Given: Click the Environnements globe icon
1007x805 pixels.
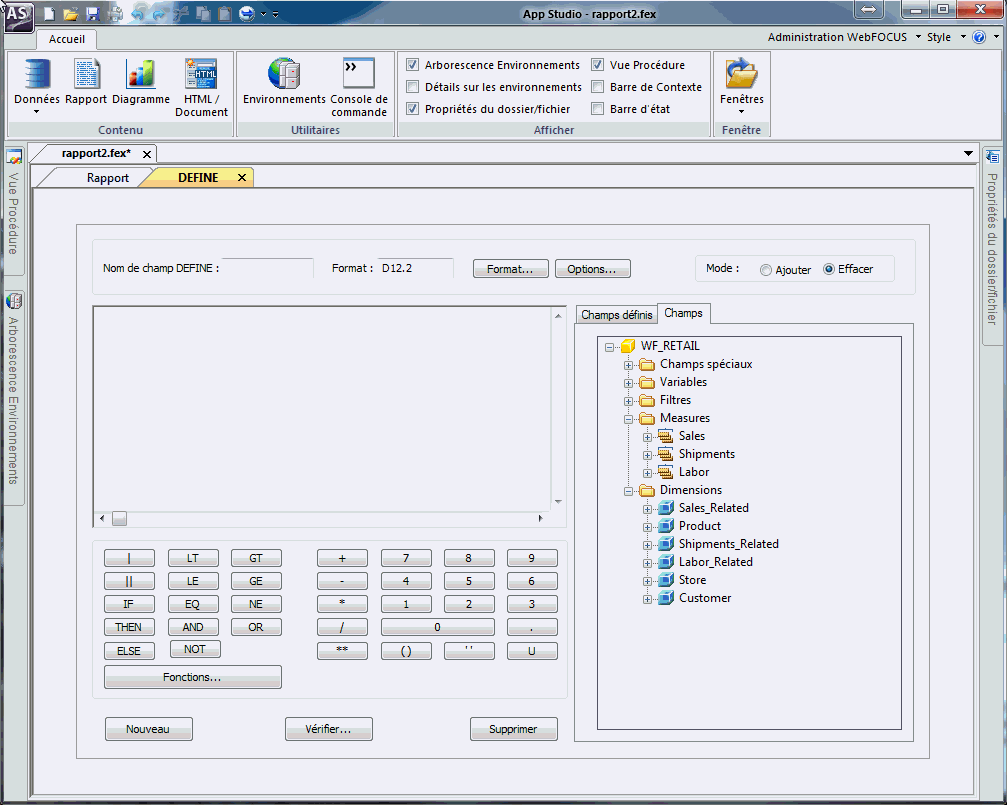Looking at the screenshot, I should click(x=284, y=73).
